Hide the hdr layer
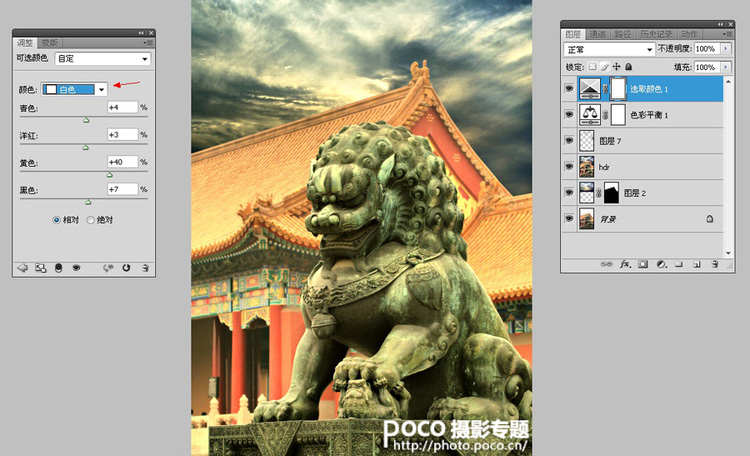This screenshot has height=456, width=750. pyautogui.click(x=569, y=167)
